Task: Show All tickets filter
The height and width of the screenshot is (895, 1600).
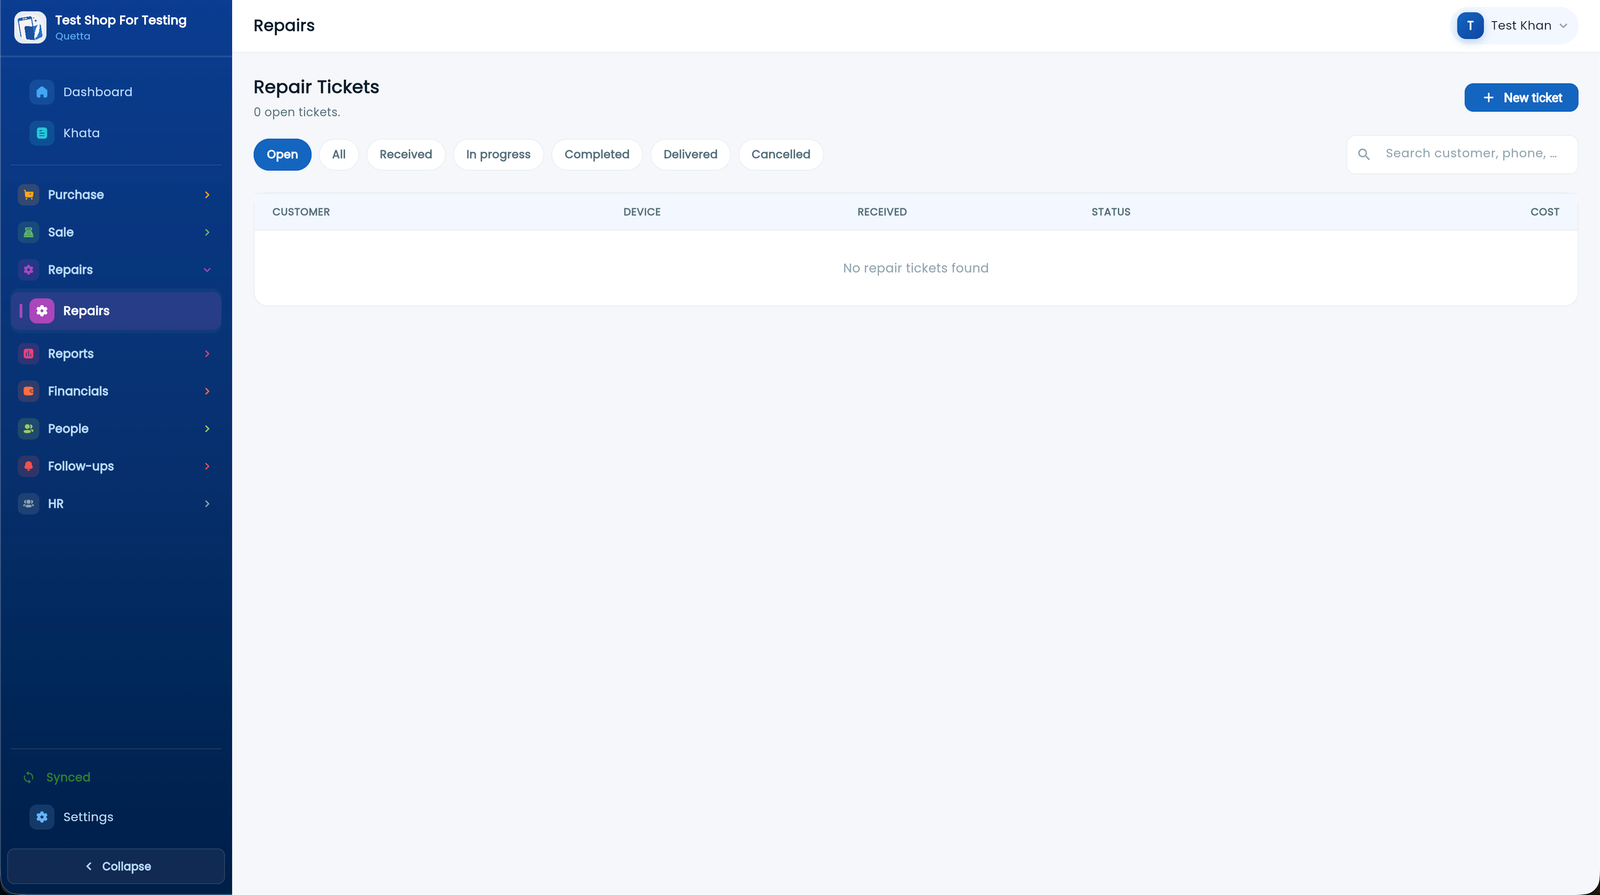Action: tap(339, 154)
